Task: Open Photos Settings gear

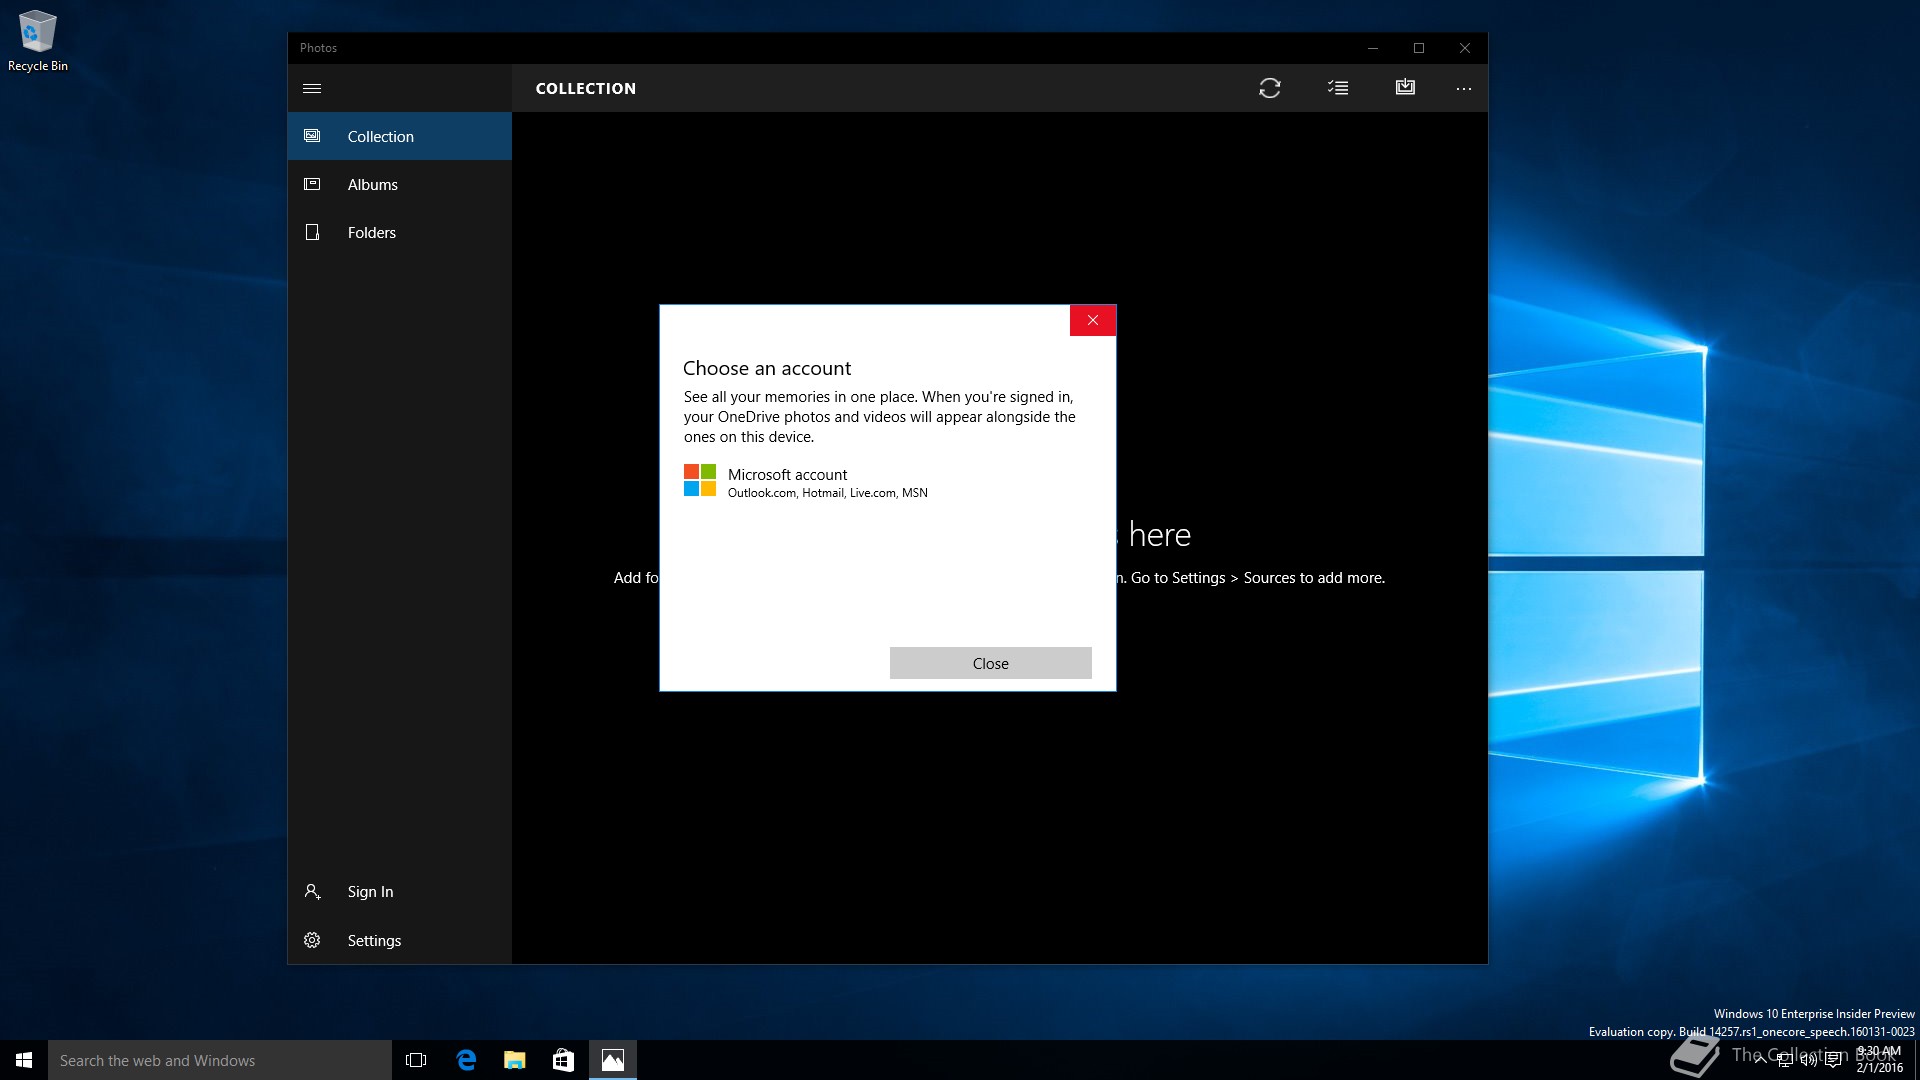Action: [373, 941]
